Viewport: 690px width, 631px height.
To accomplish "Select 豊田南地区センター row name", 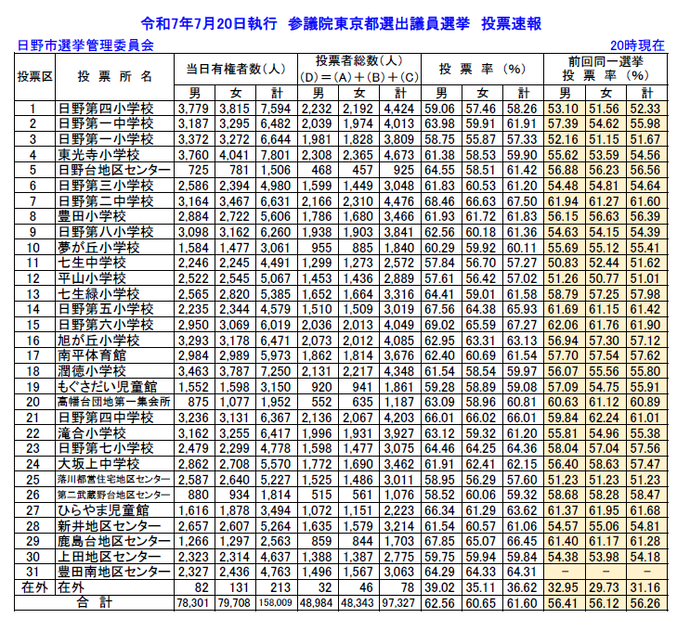I will 114,572.
